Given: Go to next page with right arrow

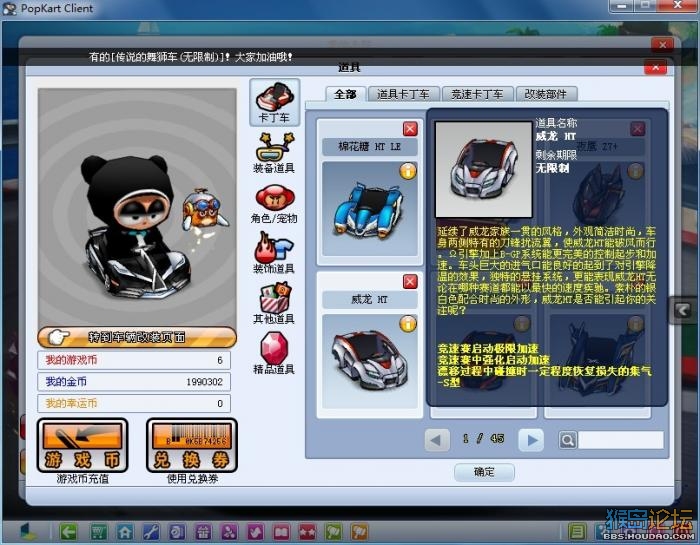Looking at the screenshot, I should [531, 440].
